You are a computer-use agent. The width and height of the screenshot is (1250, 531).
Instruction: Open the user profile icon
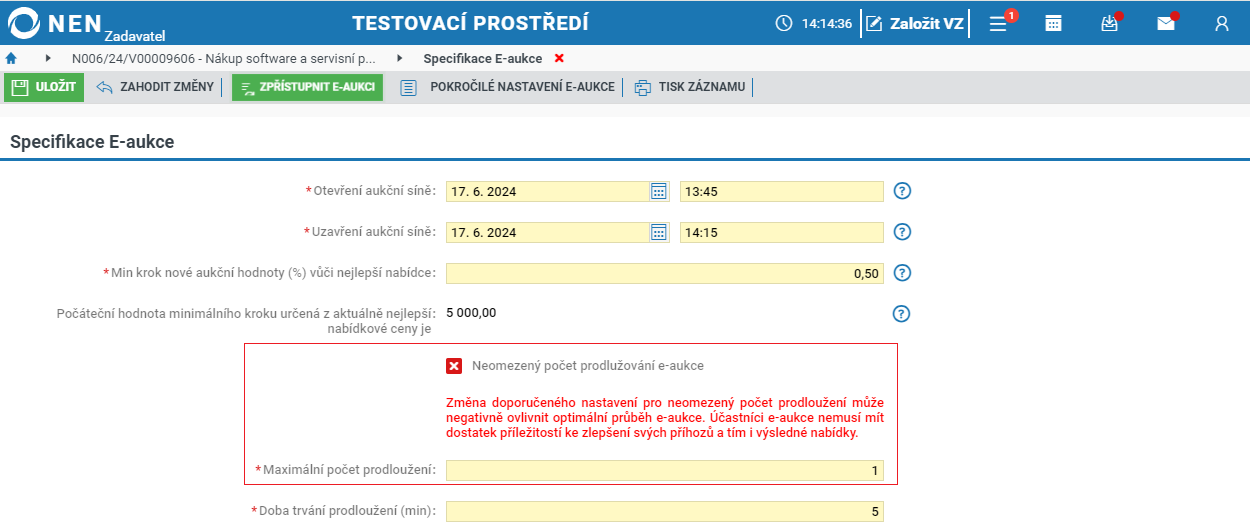[1221, 24]
